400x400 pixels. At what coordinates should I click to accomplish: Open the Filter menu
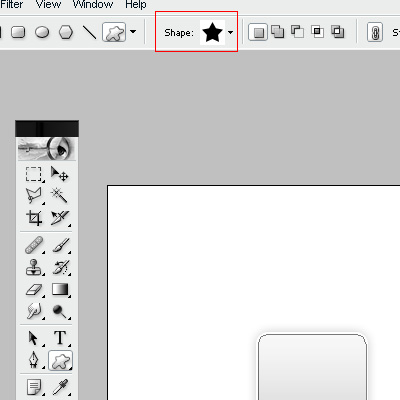coord(12,5)
